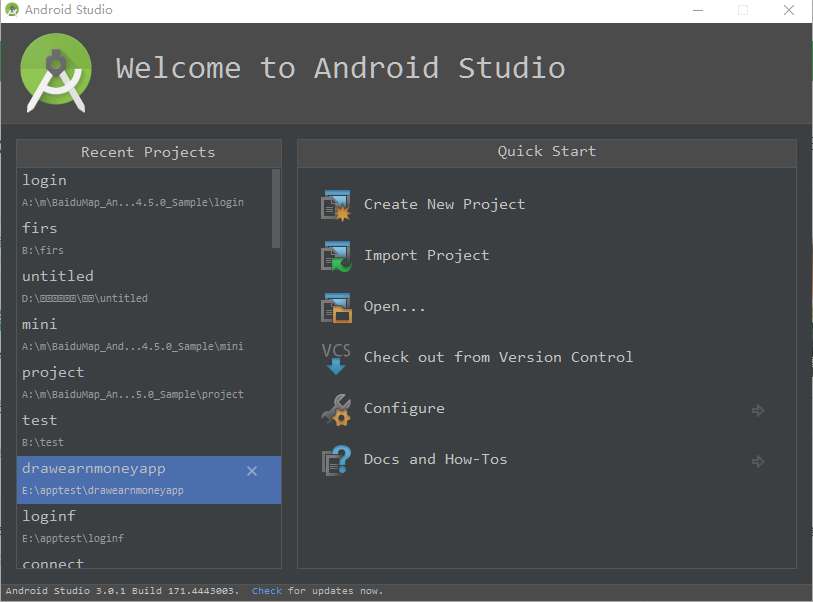Viewport: 813px width, 602px height.
Task: Open the recent project firs
Action: (144, 240)
